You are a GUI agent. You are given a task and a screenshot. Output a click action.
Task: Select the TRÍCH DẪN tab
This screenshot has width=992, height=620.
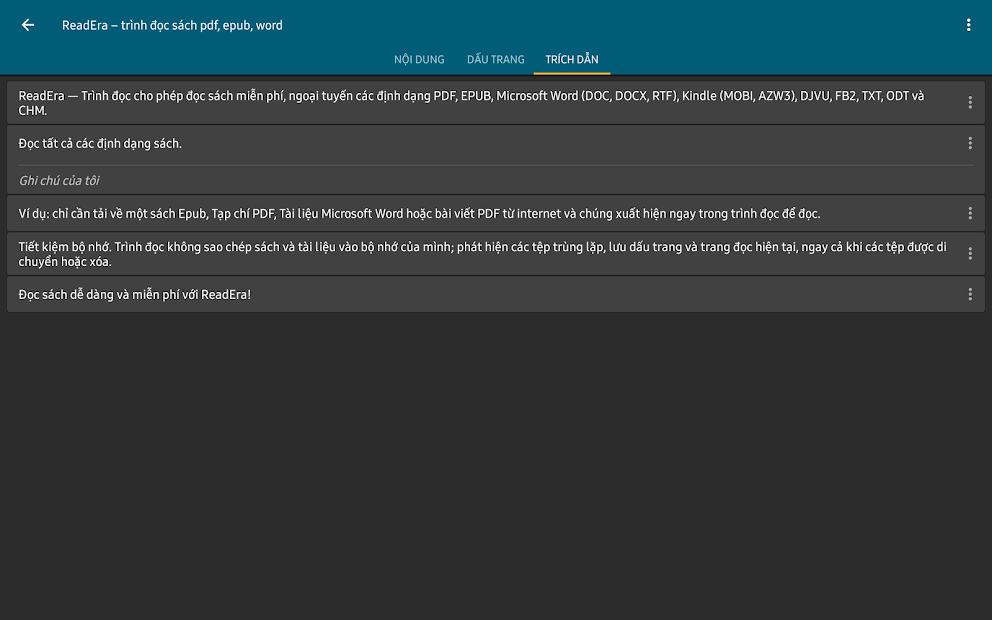coord(572,59)
